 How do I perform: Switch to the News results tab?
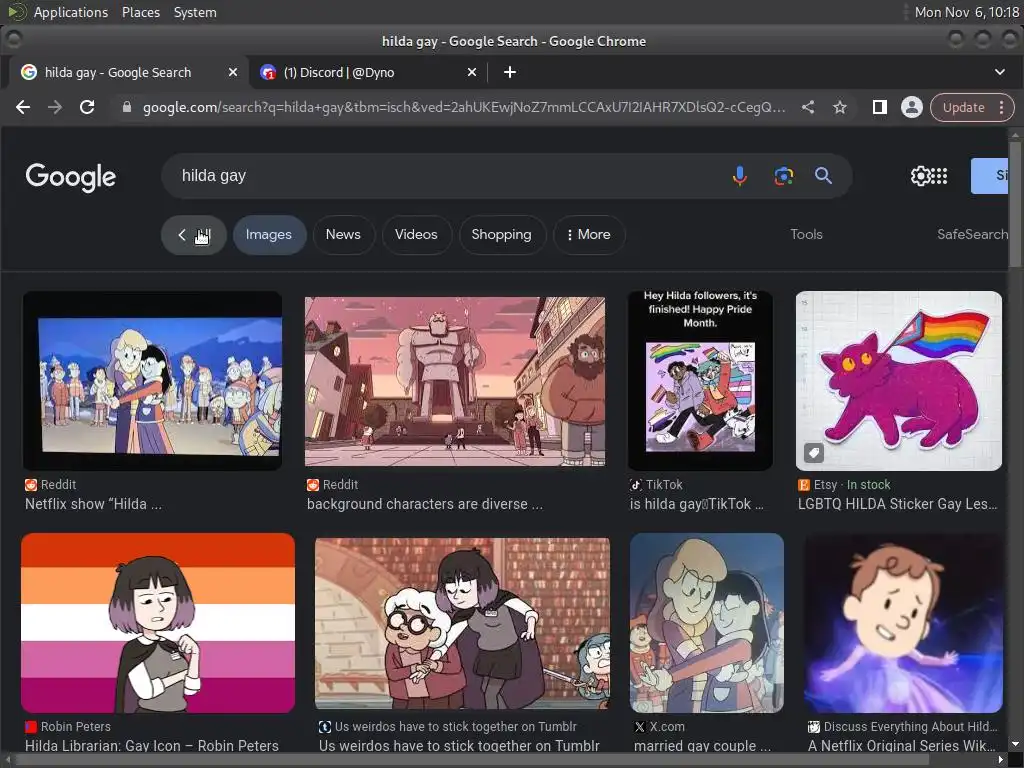[x=343, y=234]
